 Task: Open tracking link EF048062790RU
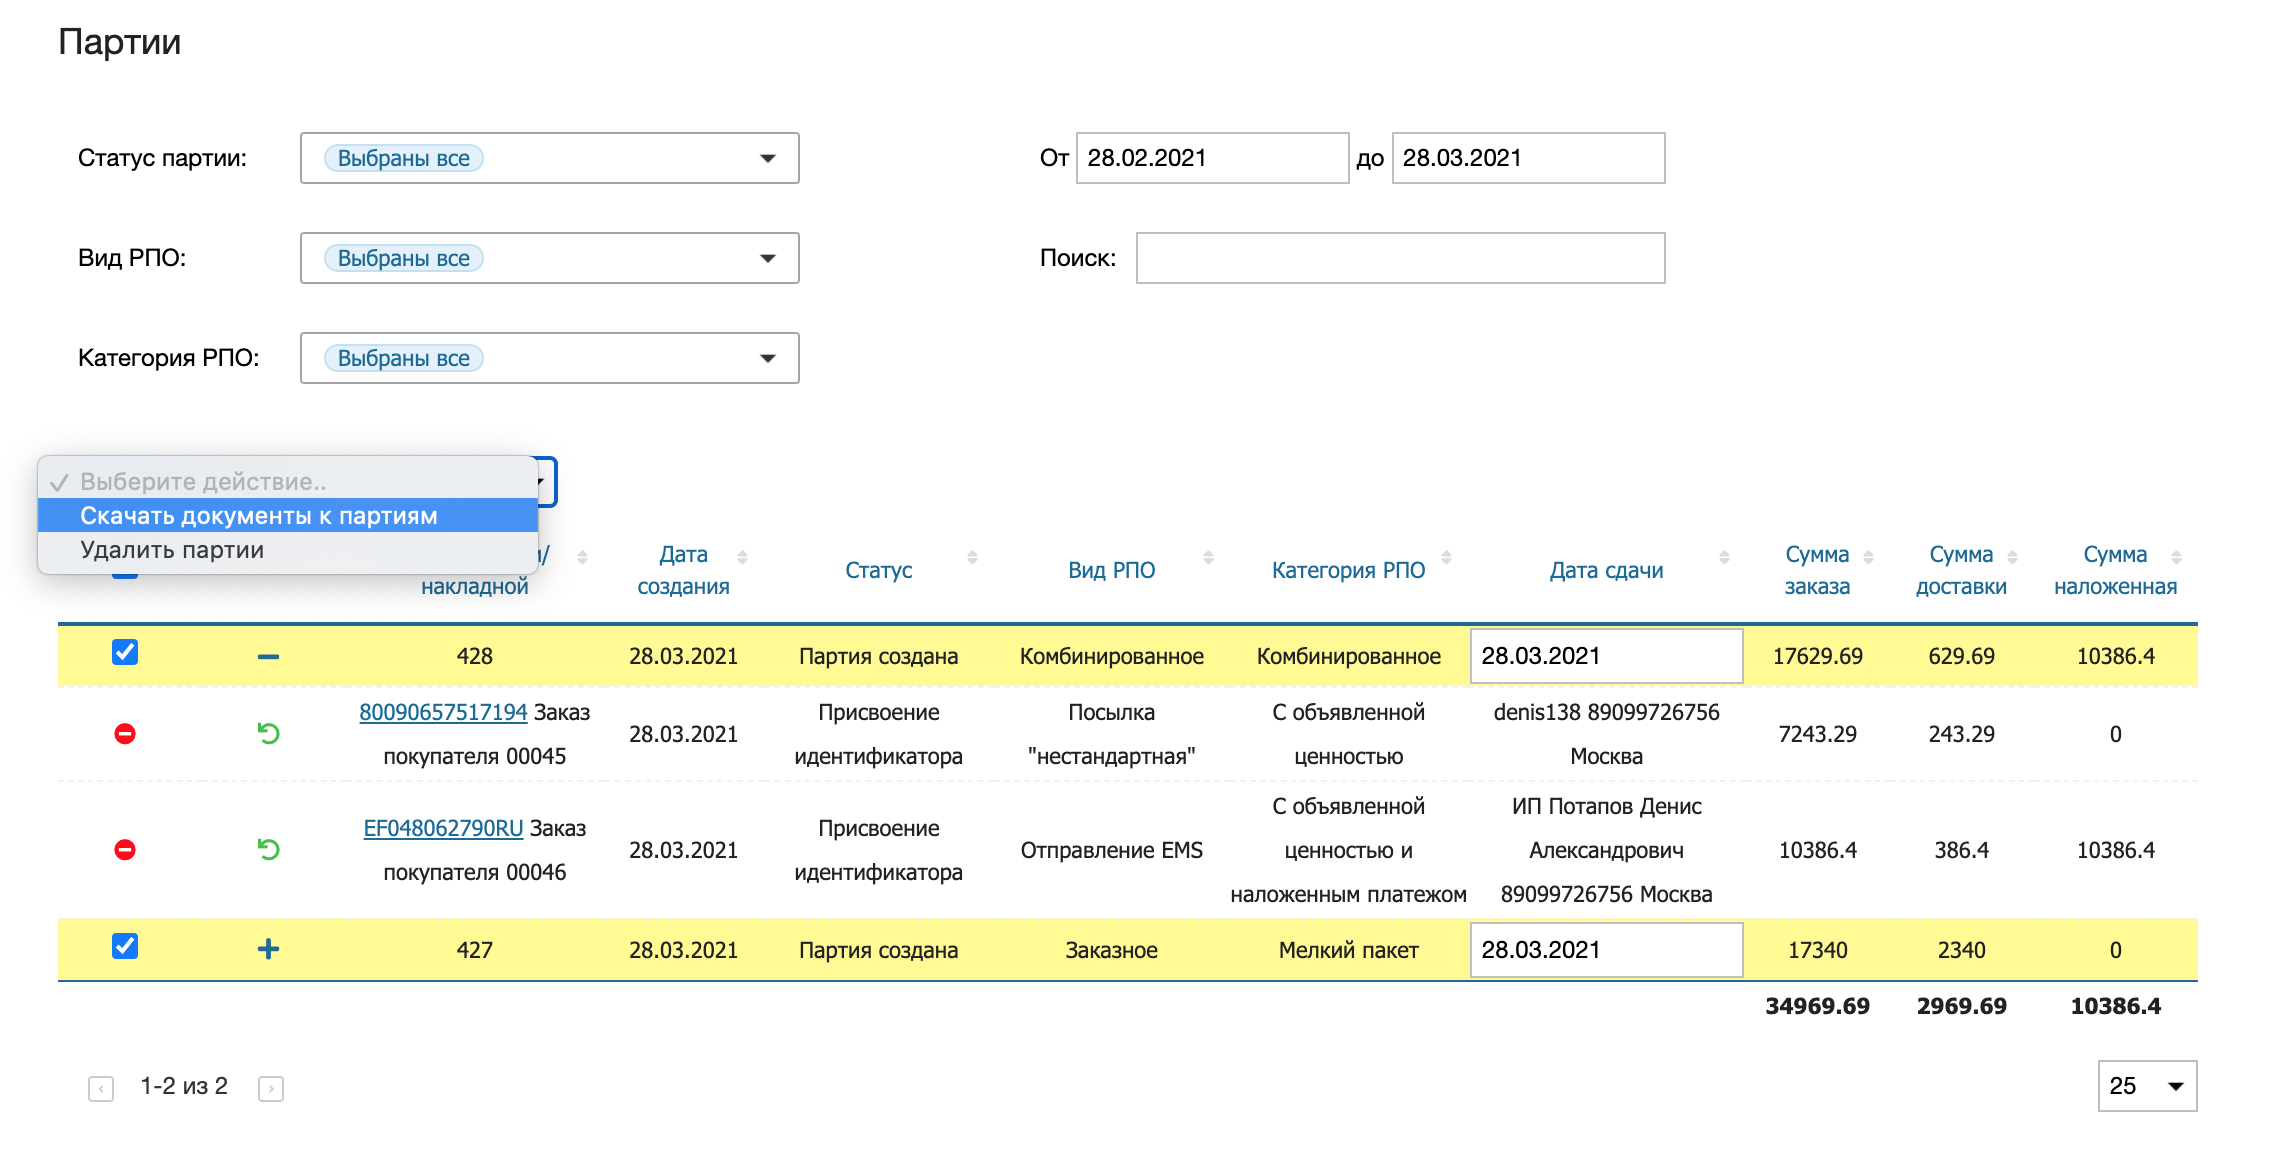pos(443,828)
